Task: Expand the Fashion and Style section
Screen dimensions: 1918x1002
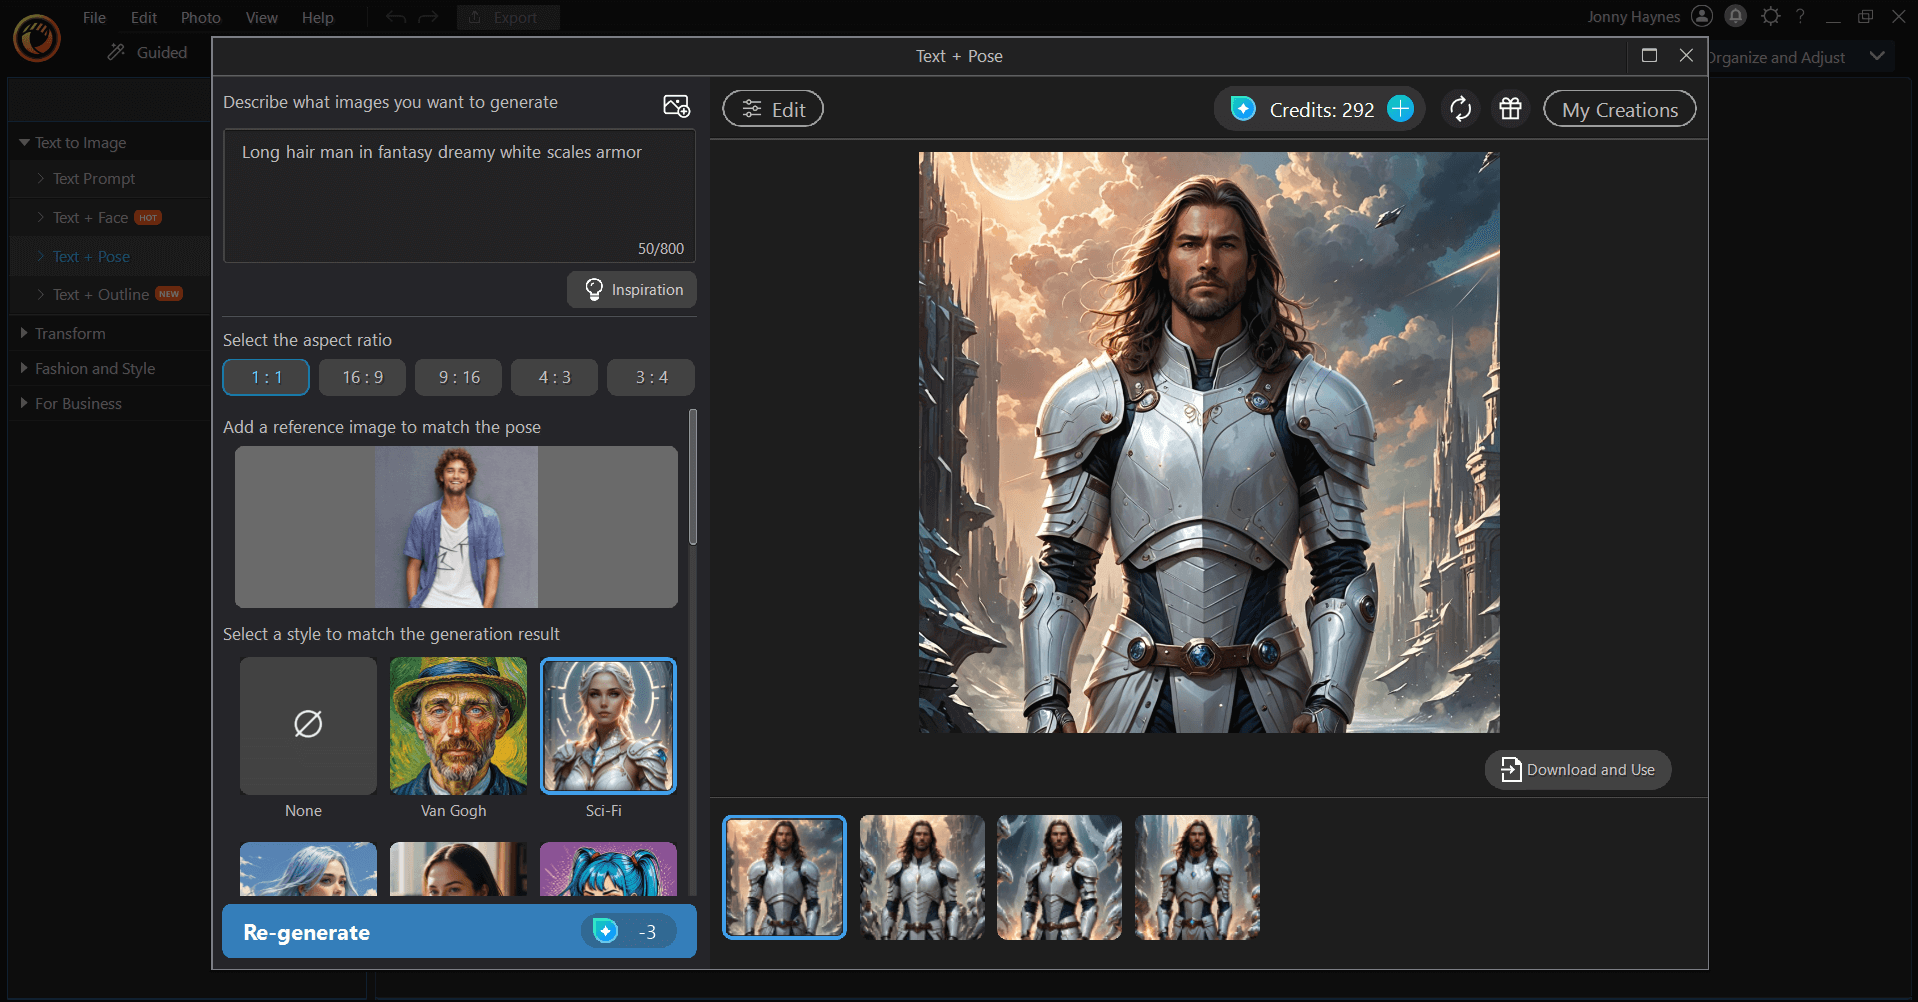Action: (94, 368)
